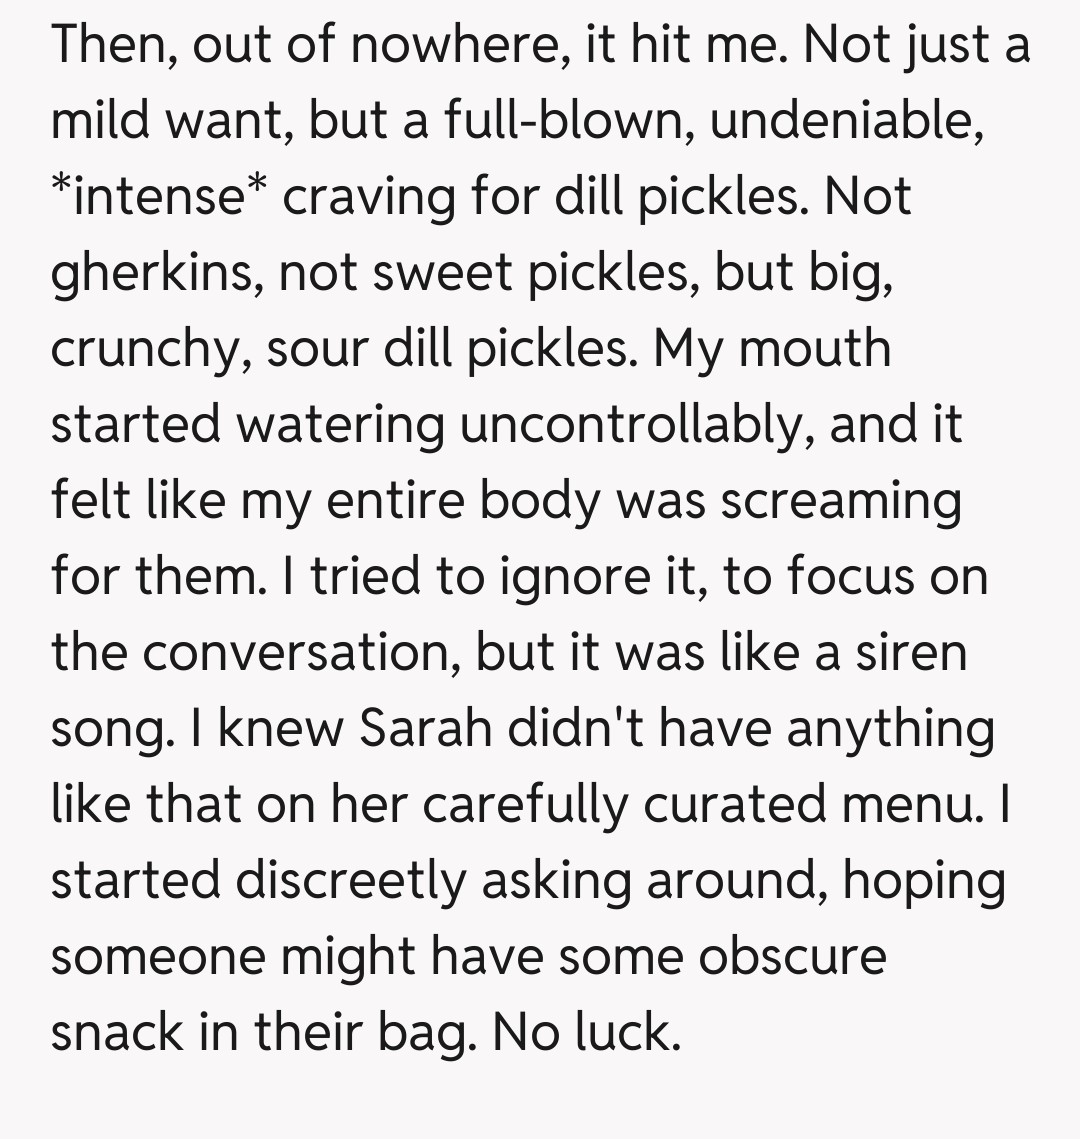Click the word "screaming"
The image size is (1080, 1139).
pos(841,502)
